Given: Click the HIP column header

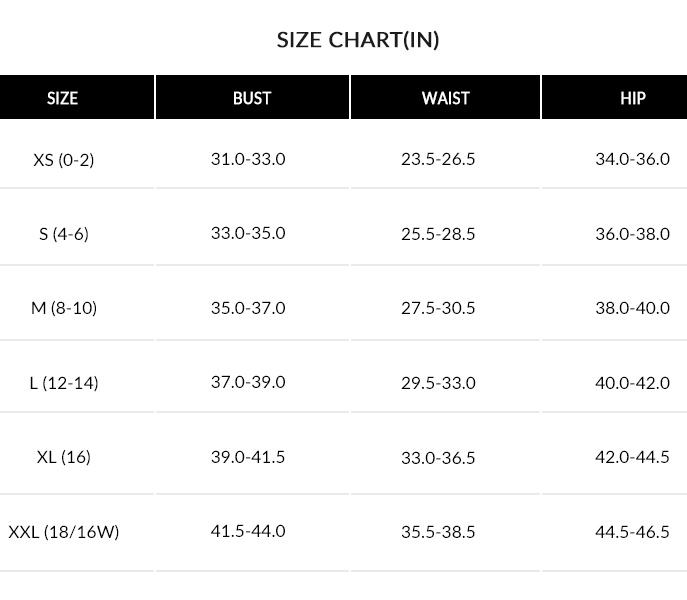Looking at the screenshot, I should pyautogui.click(x=632, y=98).
